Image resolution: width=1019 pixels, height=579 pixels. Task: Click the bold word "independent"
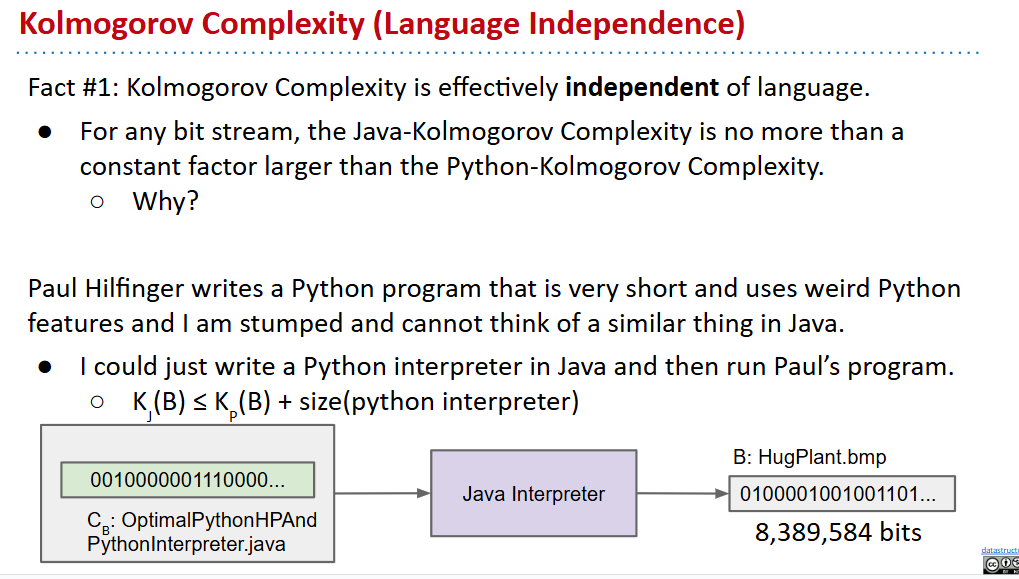[x=642, y=87]
